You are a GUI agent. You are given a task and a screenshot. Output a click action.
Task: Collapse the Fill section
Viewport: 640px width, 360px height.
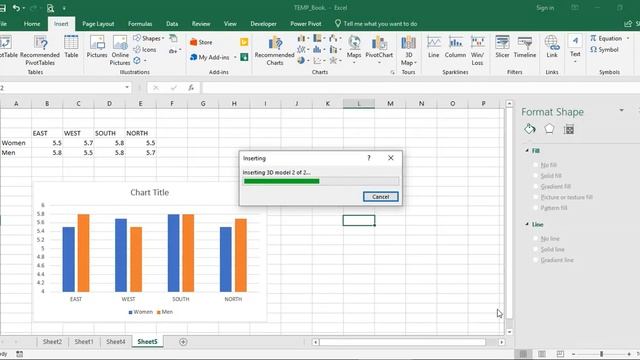(x=527, y=151)
